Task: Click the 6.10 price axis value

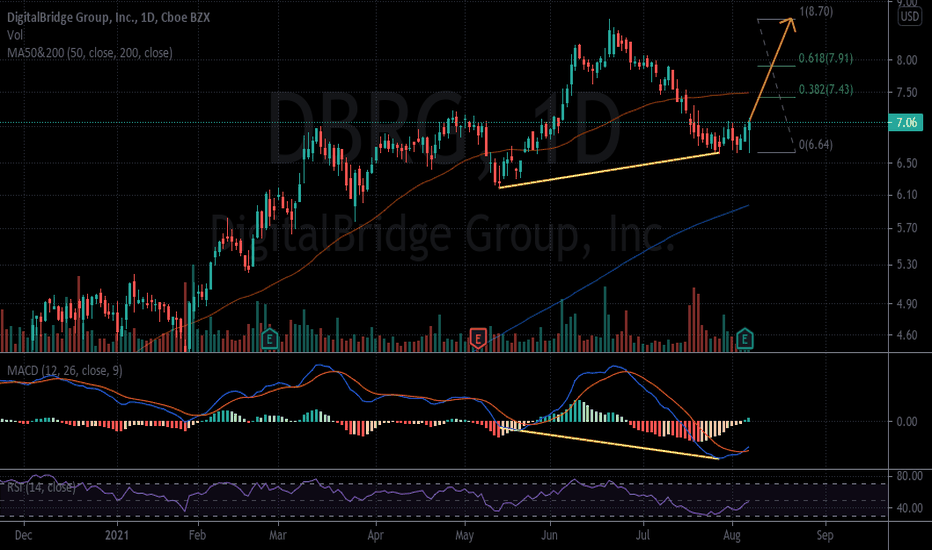Action: [906, 194]
